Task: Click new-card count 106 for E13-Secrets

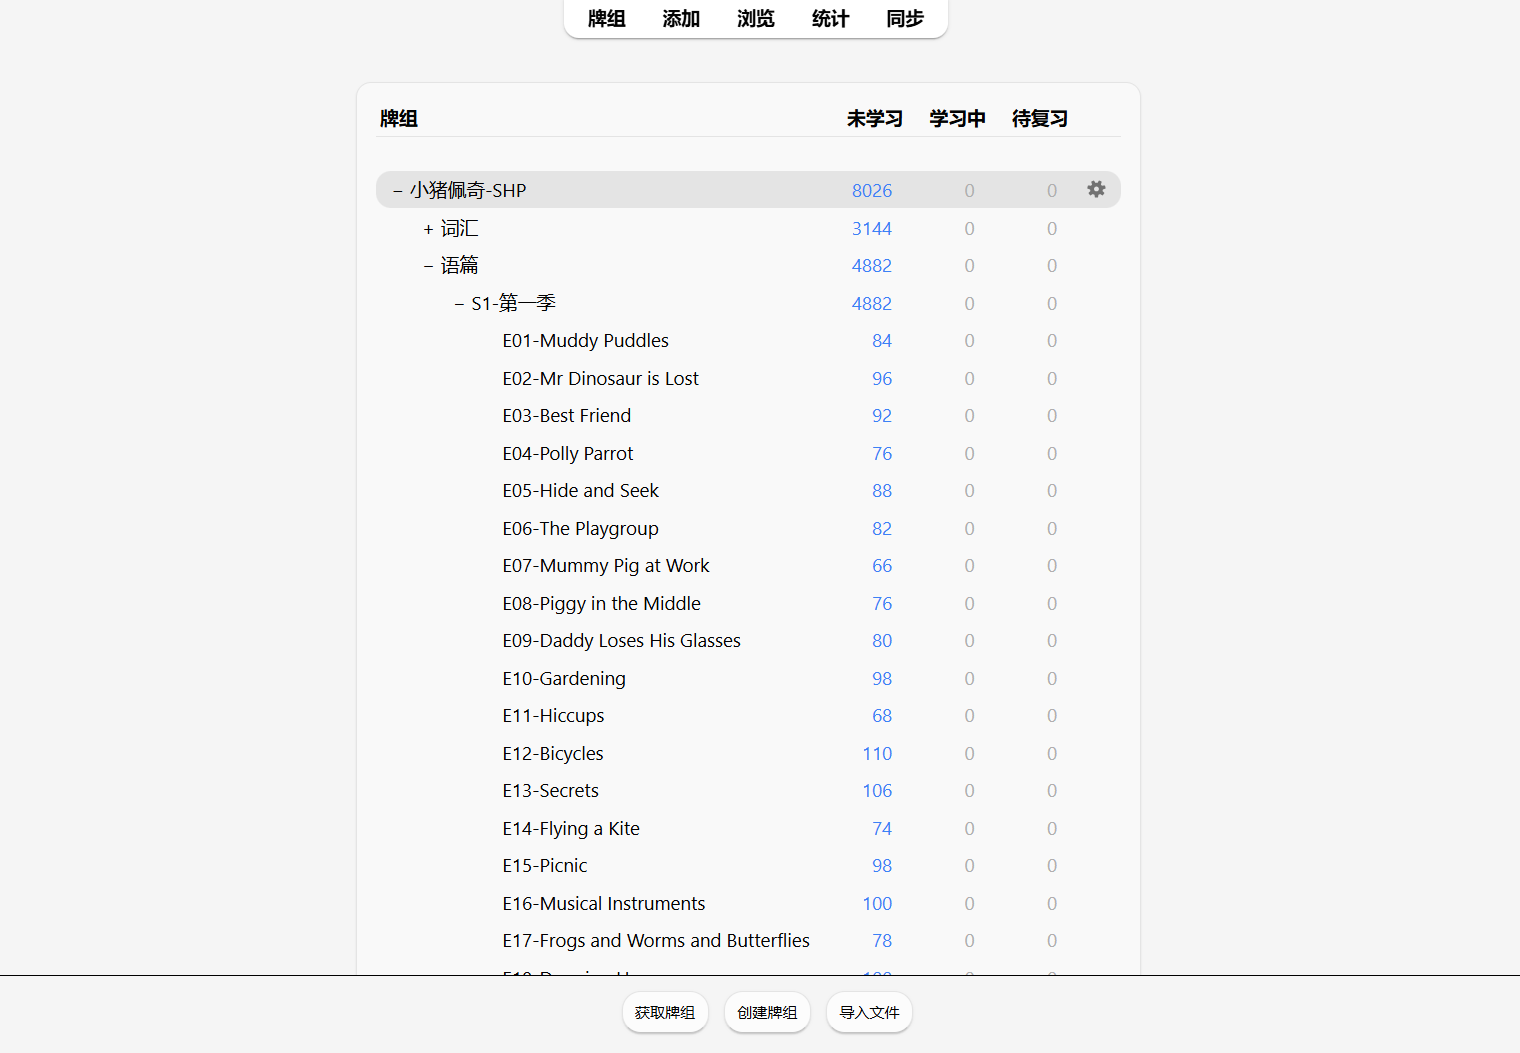Action: point(877,791)
